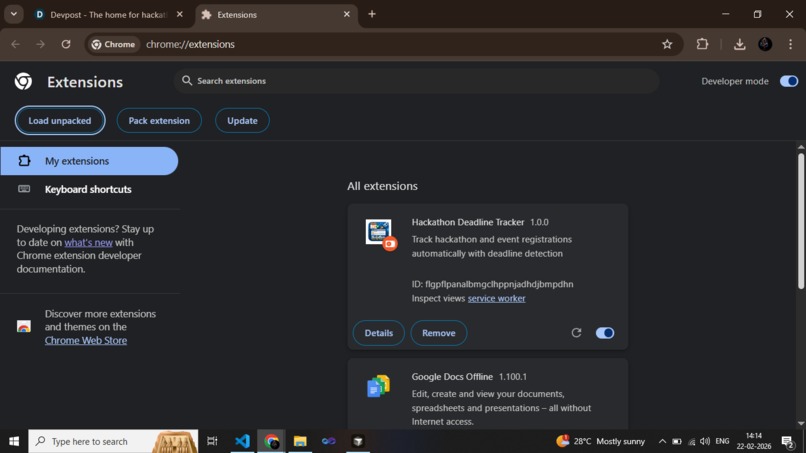Click the magnifier icon in Search extensions
Image resolution: width=806 pixels, height=453 pixels.
click(x=187, y=81)
